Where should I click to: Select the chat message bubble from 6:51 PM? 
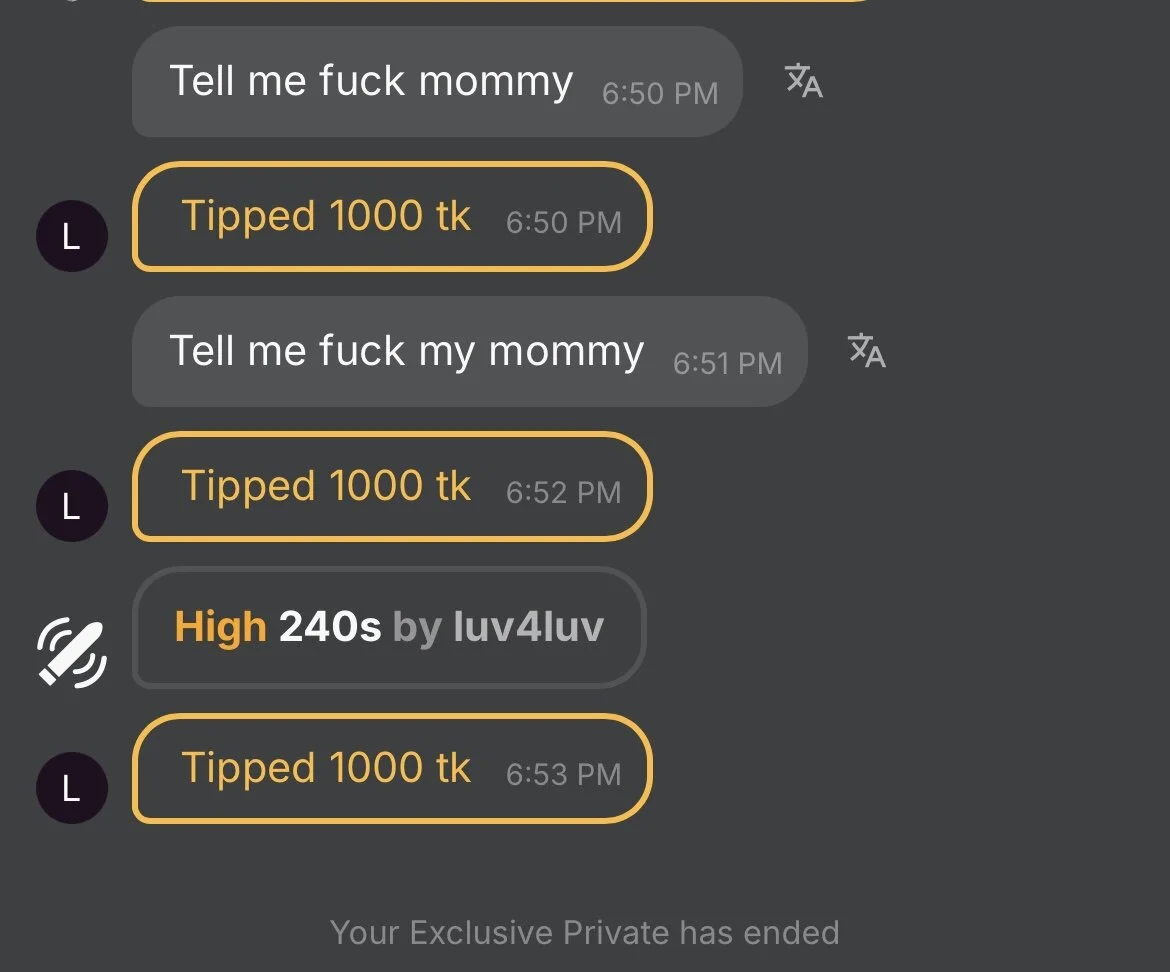point(468,352)
